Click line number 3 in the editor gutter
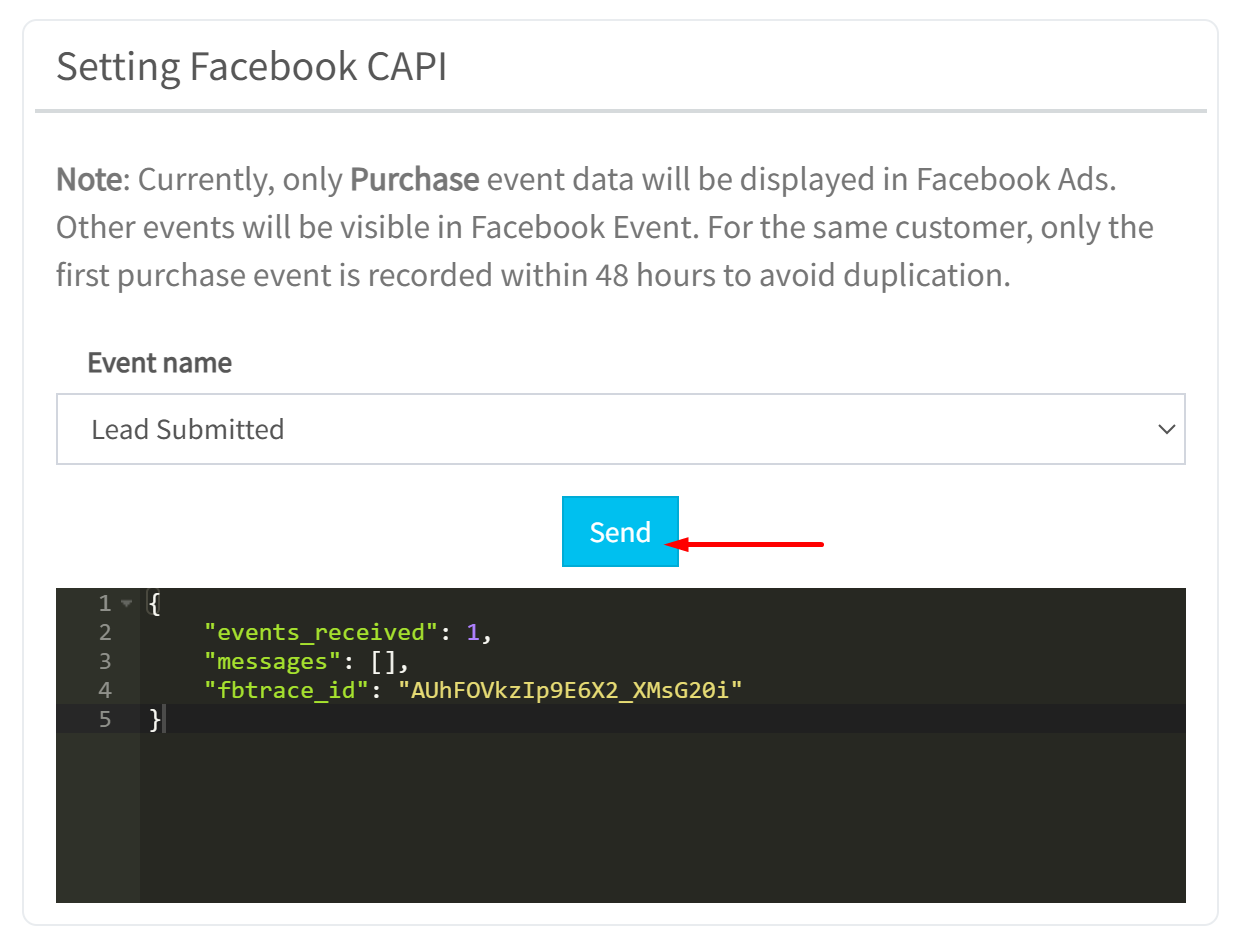This screenshot has width=1242, height=944. tap(105, 661)
